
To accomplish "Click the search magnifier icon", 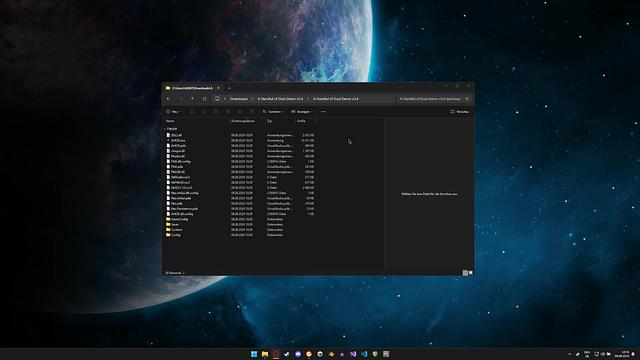I will [x=467, y=99].
